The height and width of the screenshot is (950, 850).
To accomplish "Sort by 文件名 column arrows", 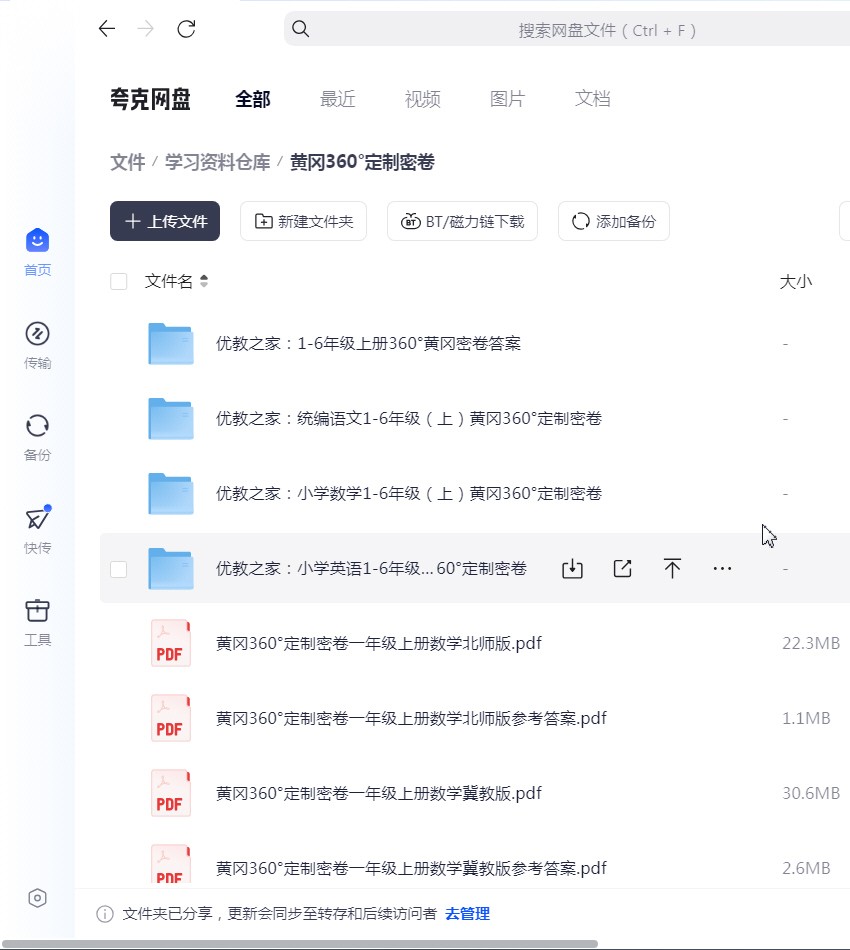I will [204, 281].
